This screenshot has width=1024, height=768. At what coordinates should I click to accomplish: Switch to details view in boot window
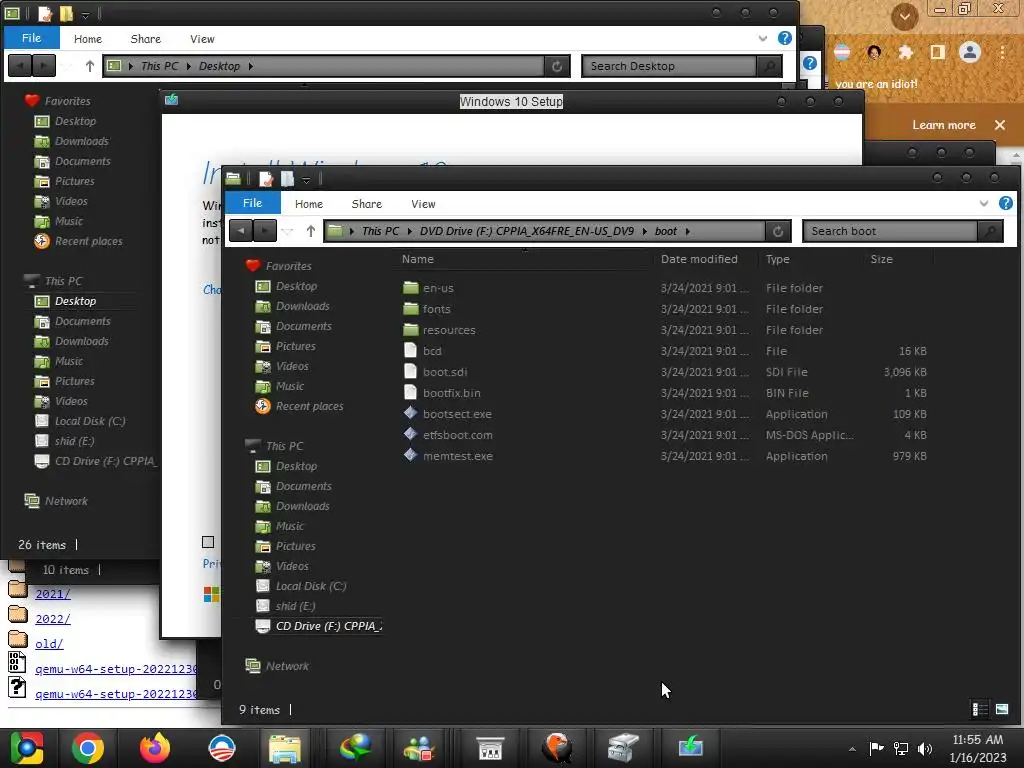pyautogui.click(x=980, y=709)
